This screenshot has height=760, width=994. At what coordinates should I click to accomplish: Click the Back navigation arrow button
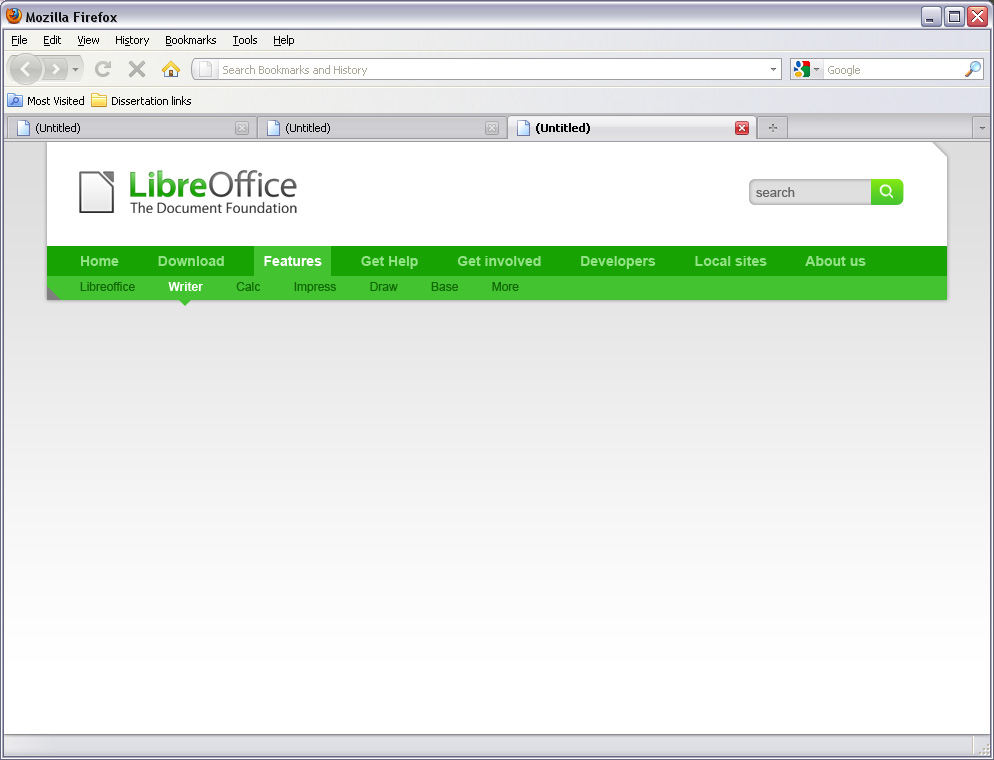click(x=26, y=69)
